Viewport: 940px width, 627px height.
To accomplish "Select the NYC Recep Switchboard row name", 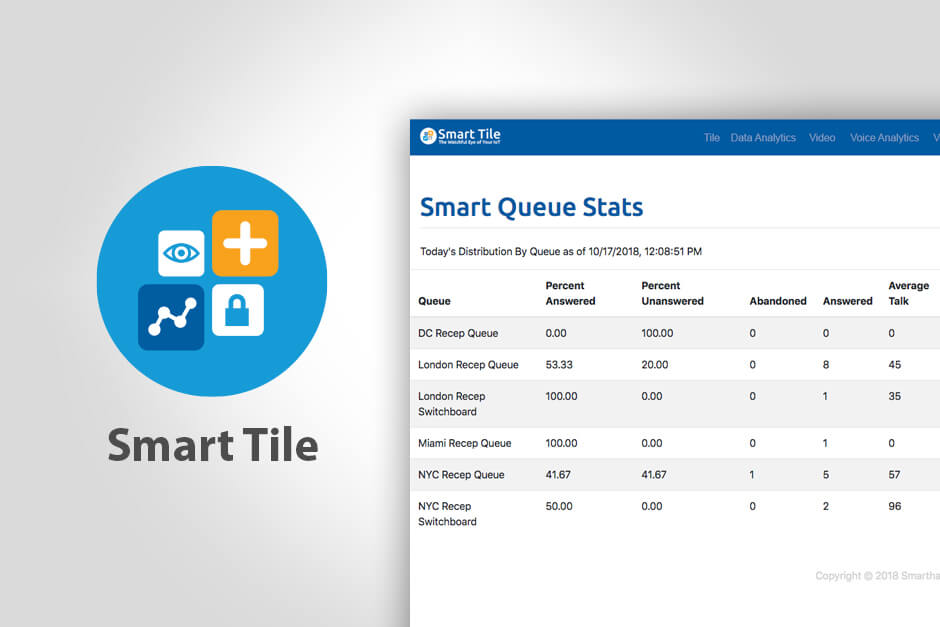I will click(447, 514).
